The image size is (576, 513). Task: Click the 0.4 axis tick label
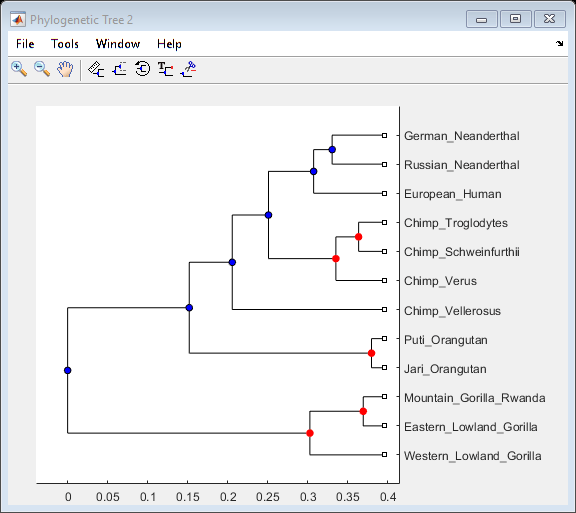tap(388, 497)
